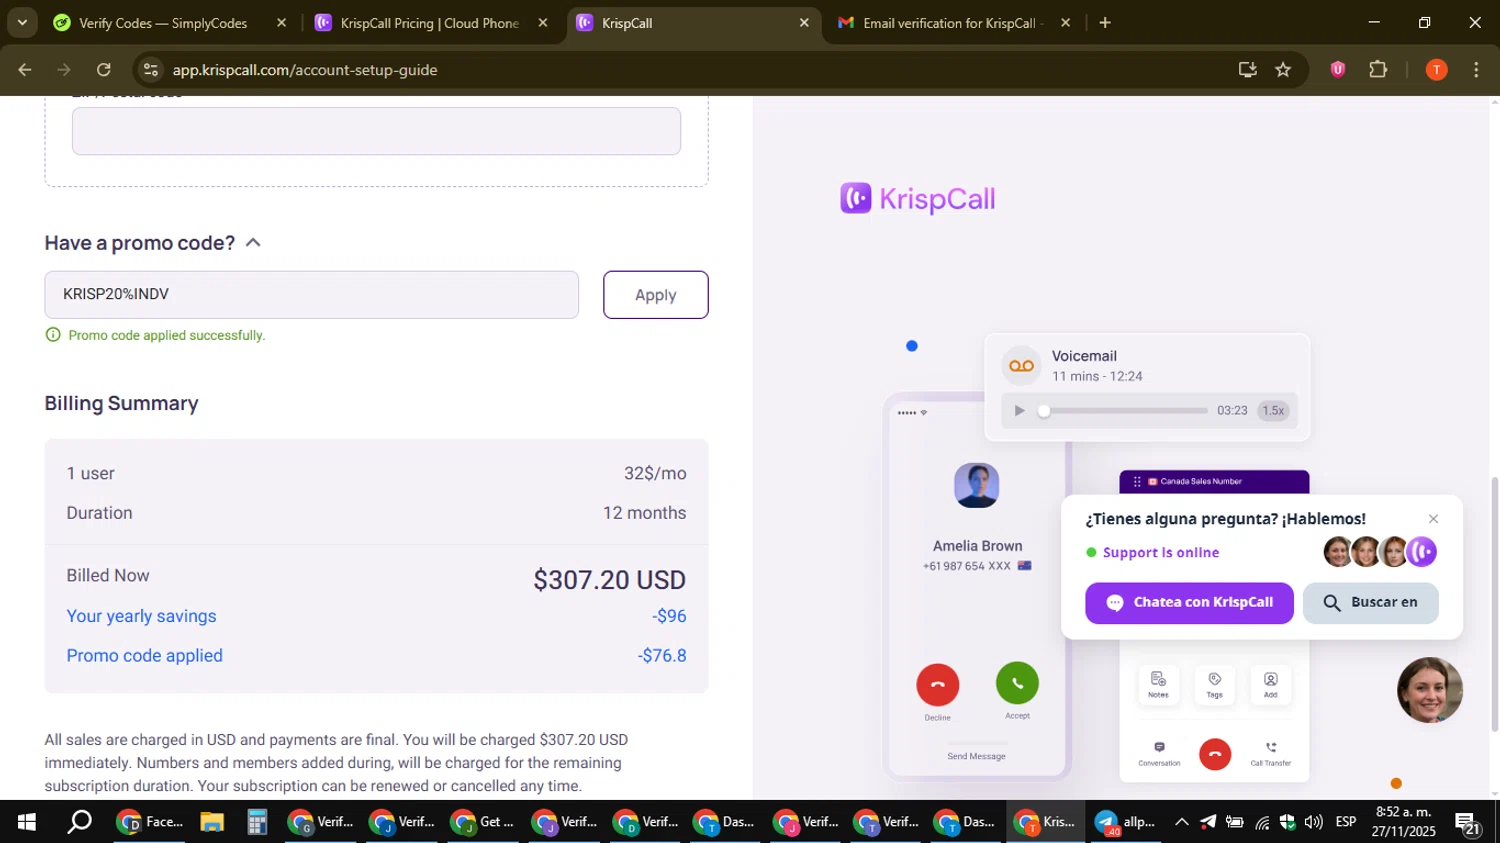Image resolution: width=1500 pixels, height=843 pixels.
Task: Open Windows taskbar search
Action: [79, 822]
